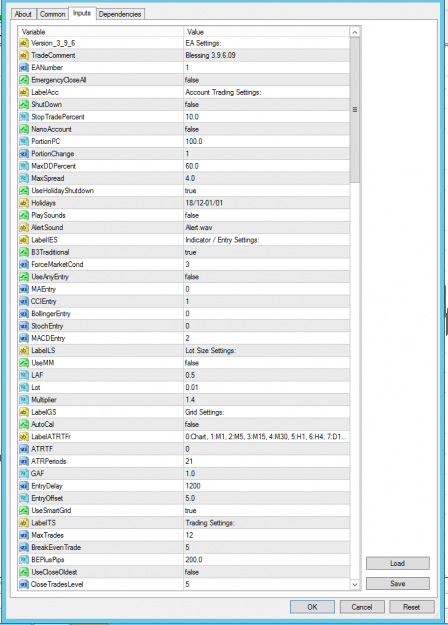Select the MaxTrades value 12

(x=189, y=535)
